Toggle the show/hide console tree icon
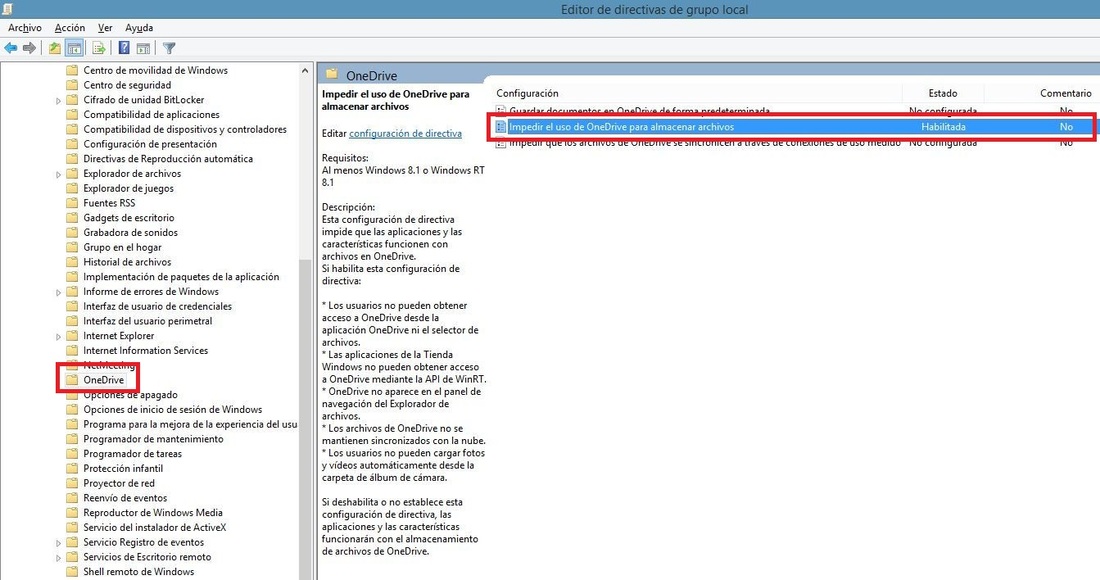Screen dimensions: 1100x580 click(74, 48)
